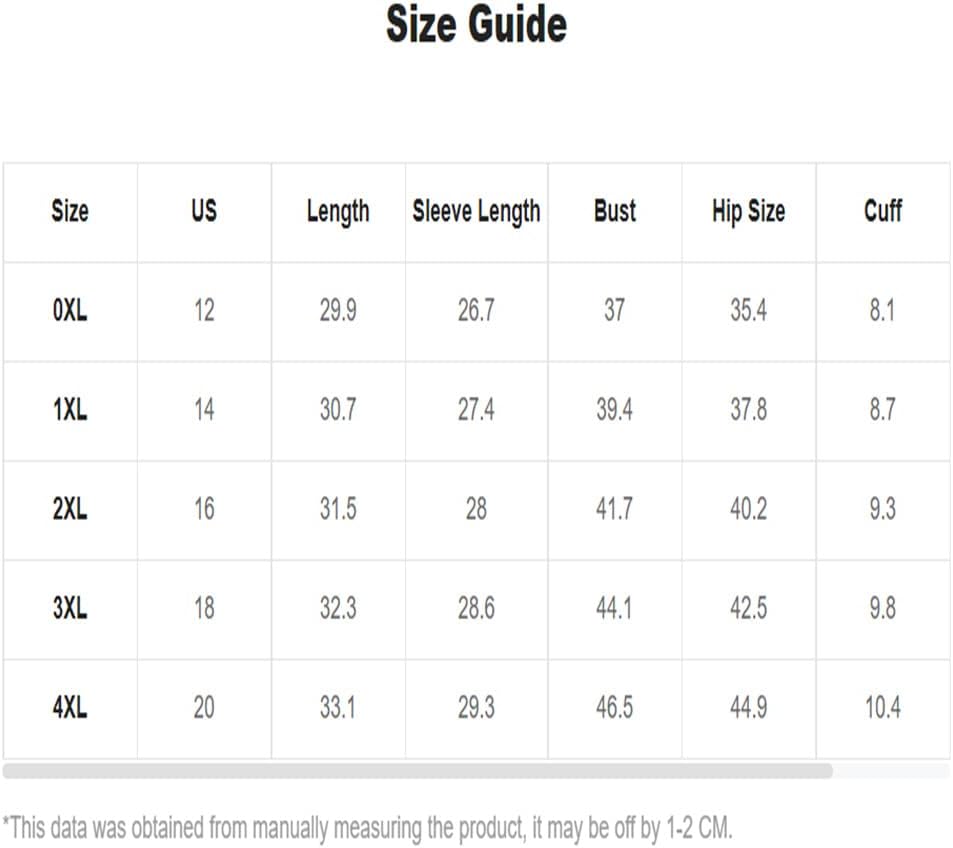Click the 4XL size row label
The image size is (953, 848).
click(70, 708)
